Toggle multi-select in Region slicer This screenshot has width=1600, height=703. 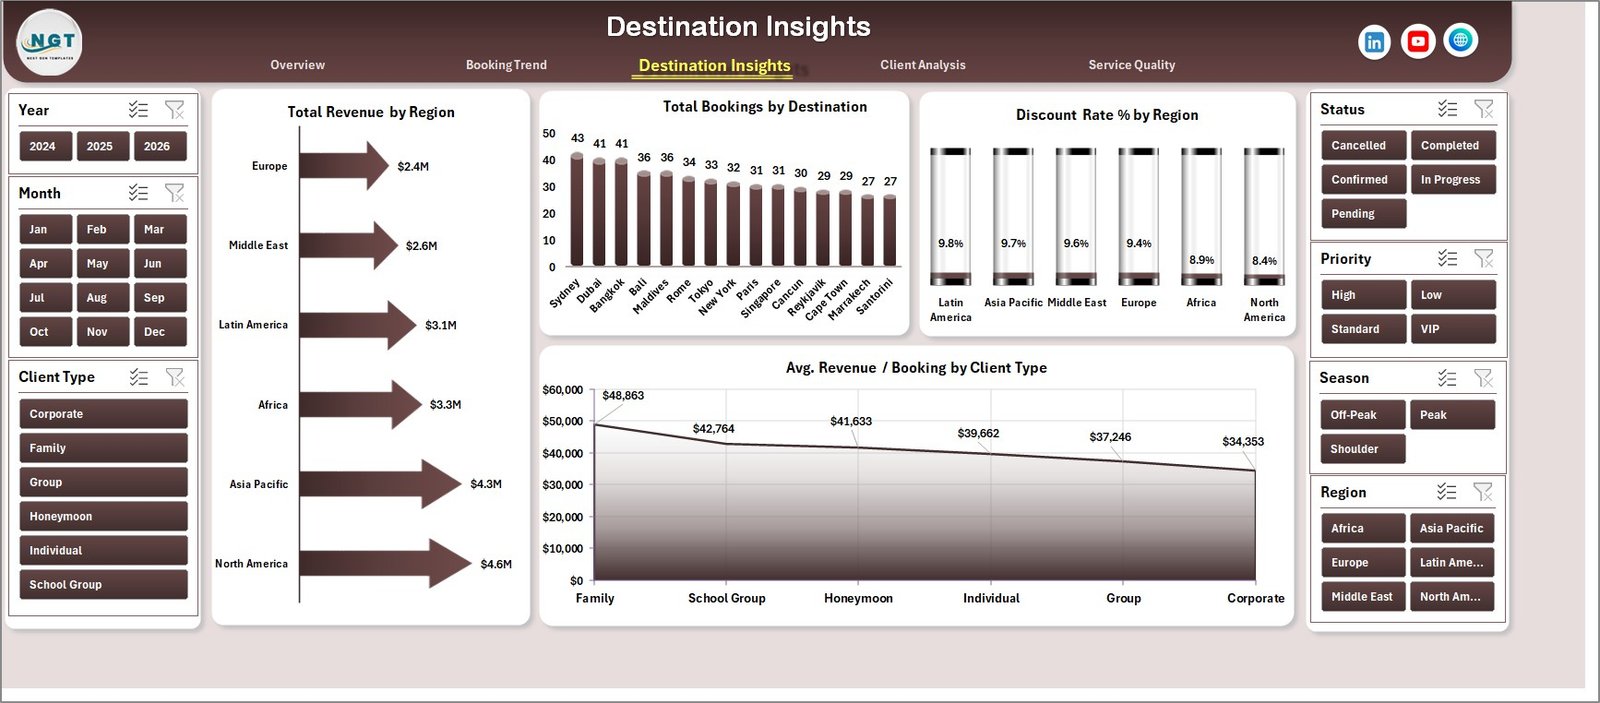1447,492
